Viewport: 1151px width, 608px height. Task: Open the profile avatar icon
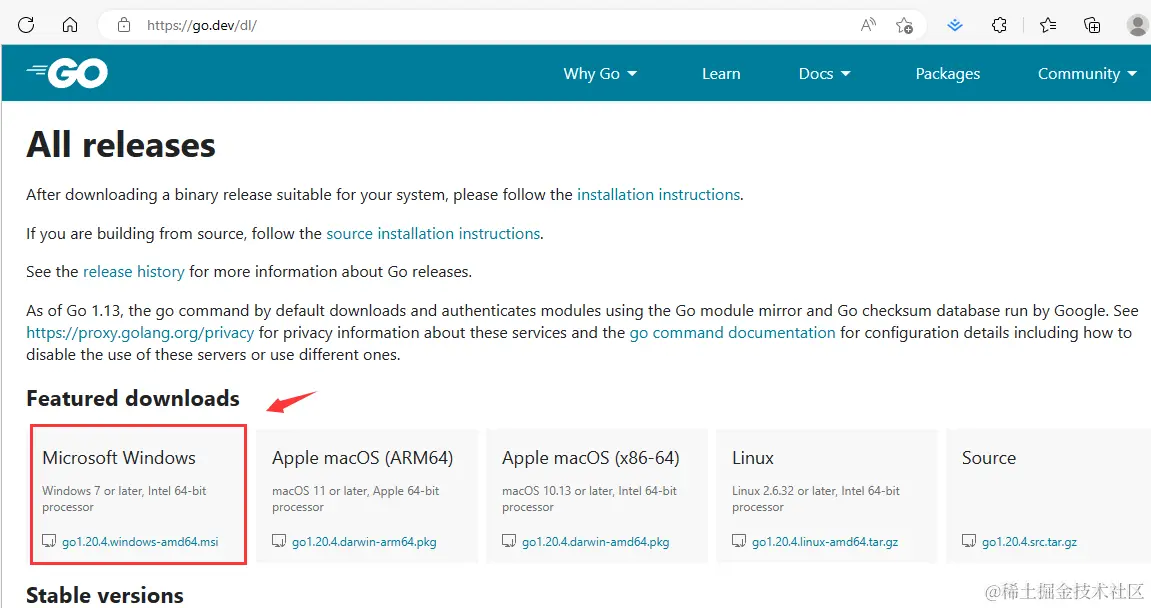[1138, 25]
